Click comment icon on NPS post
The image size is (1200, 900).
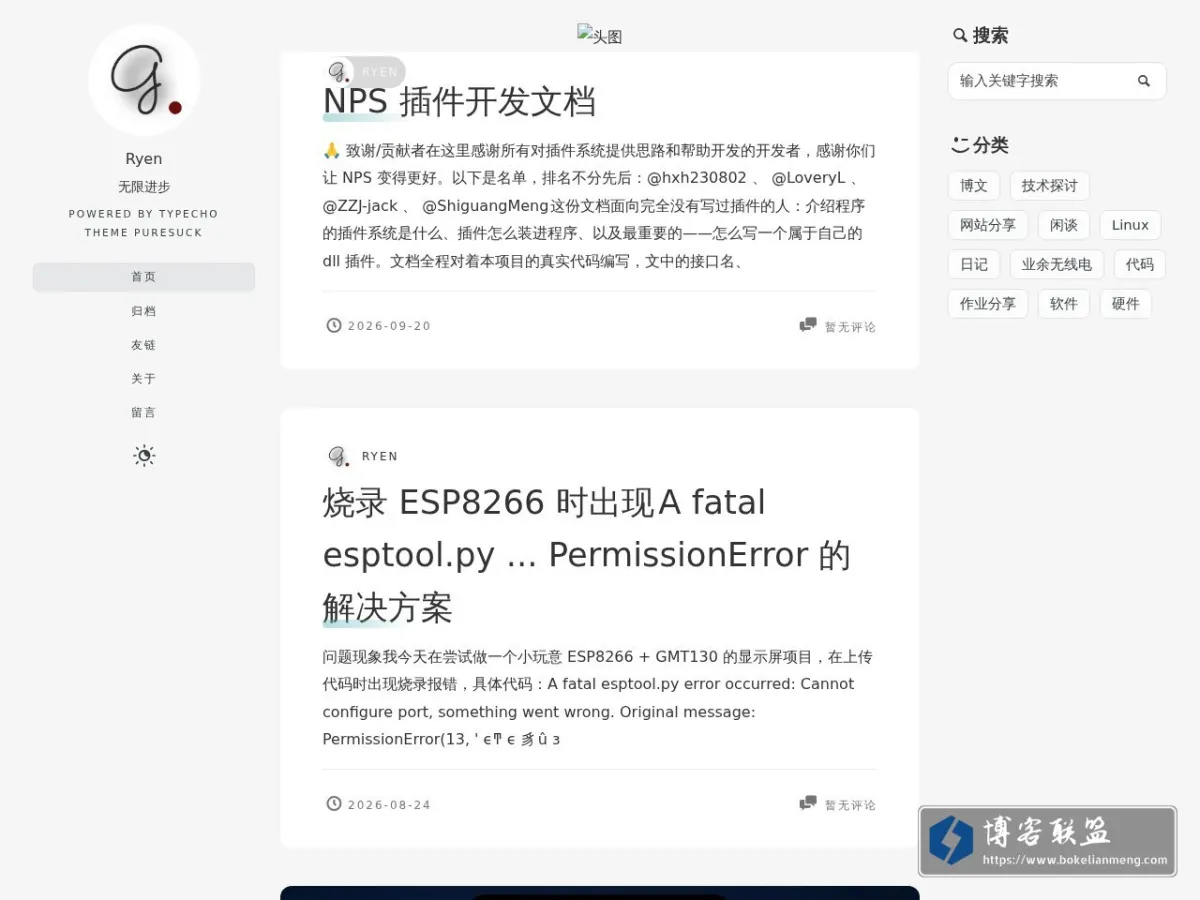click(808, 325)
